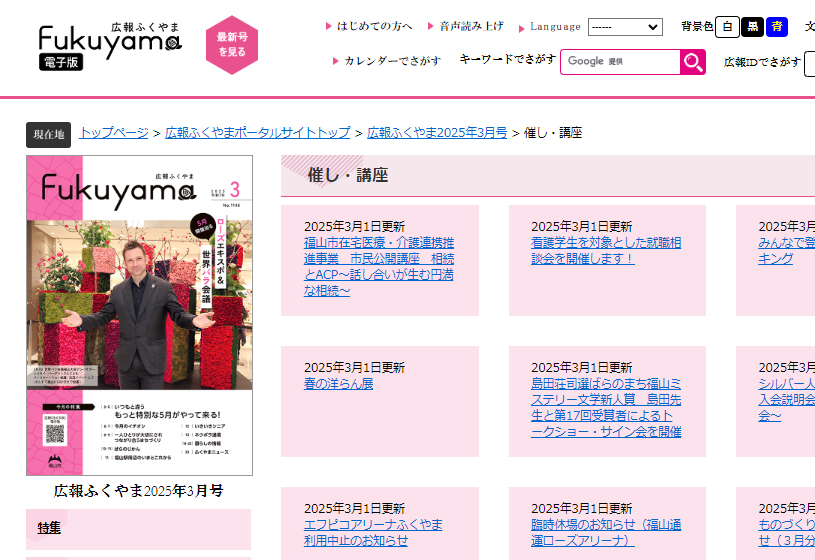Open 看護学生を対象とした就職相談会 article link

coord(606,251)
